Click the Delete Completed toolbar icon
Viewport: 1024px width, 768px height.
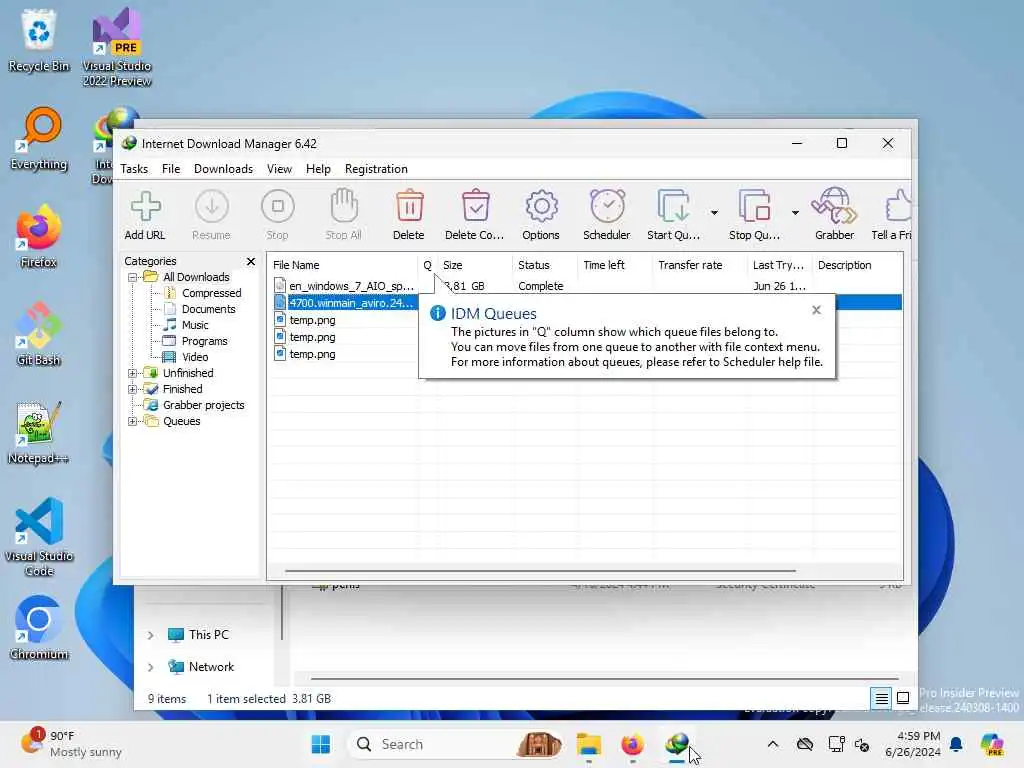[475, 216]
